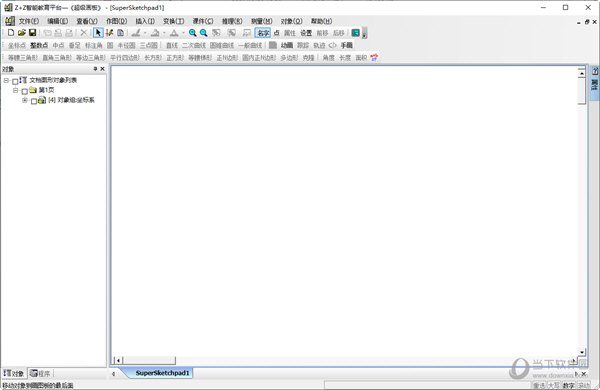
Task: Click the zoom out magnifier icon
Action: click(x=204, y=33)
